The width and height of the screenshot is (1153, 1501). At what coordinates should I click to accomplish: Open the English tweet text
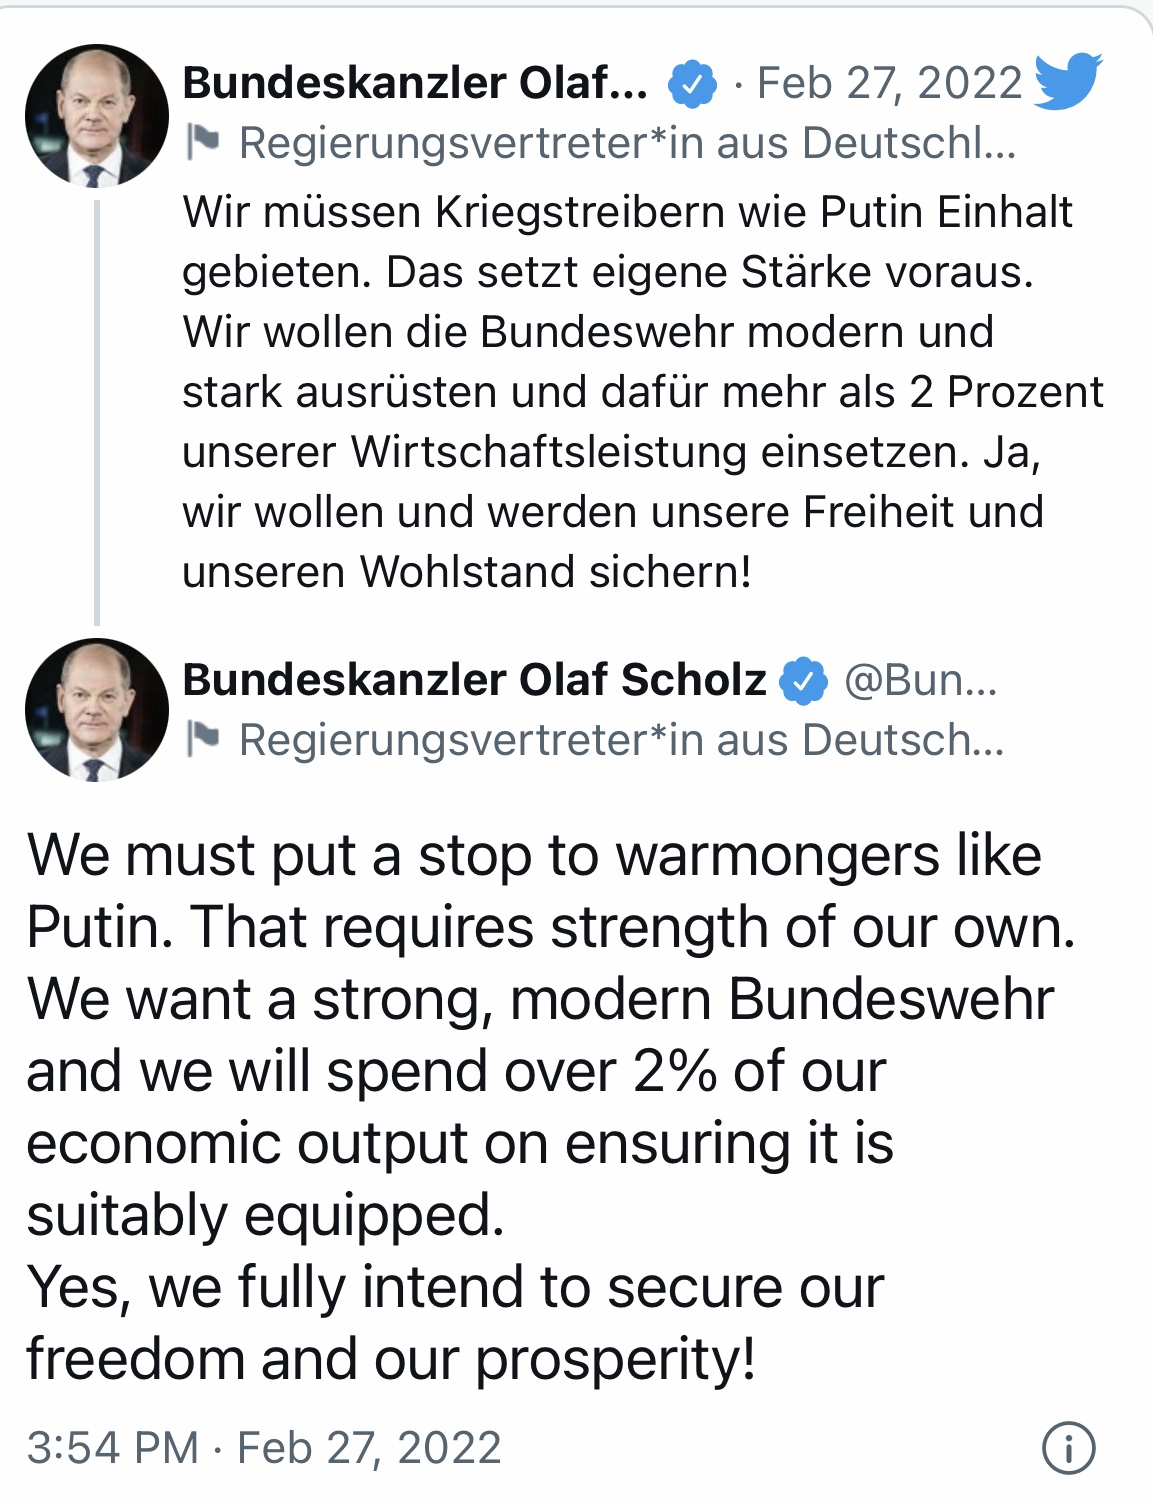(x=551, y=1108)
